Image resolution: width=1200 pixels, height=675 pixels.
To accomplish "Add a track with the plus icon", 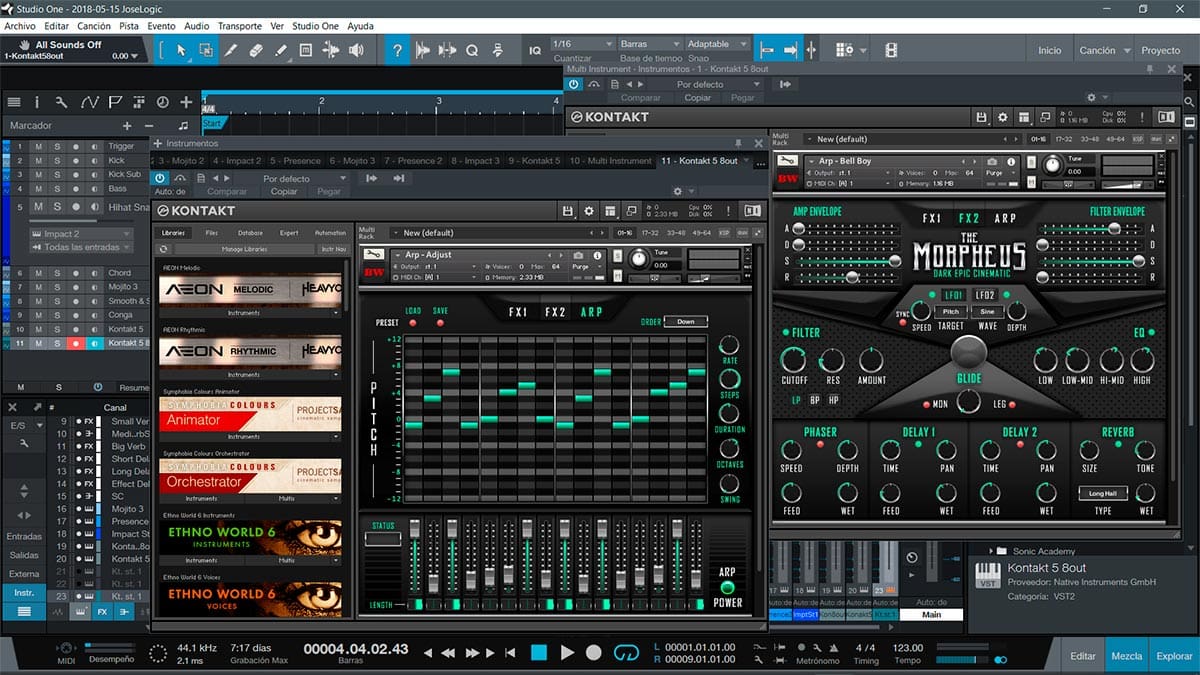I will (x=186, y=102).
